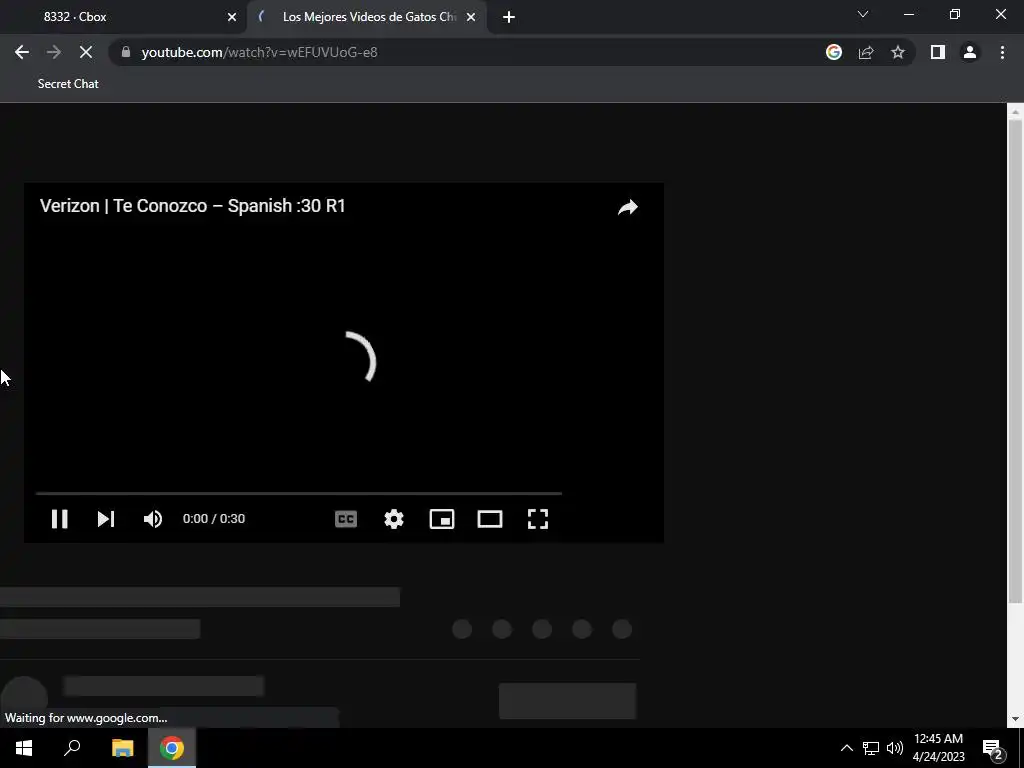Click the Chrome taskbar icon
The image size is (1024, 768).
tap(172, 748)
